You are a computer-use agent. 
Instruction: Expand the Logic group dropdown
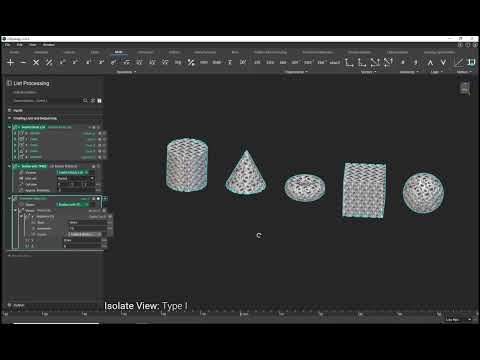pos(436,72)
